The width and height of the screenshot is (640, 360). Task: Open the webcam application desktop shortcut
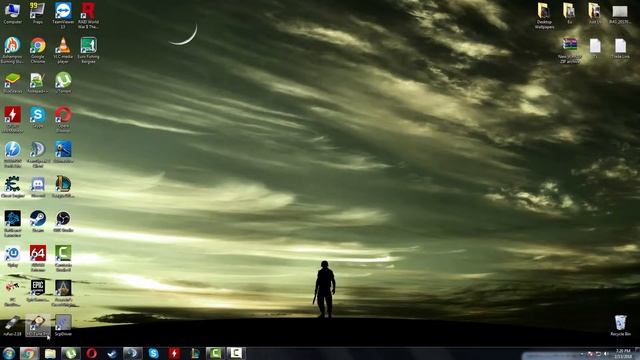tap(63, 152)
